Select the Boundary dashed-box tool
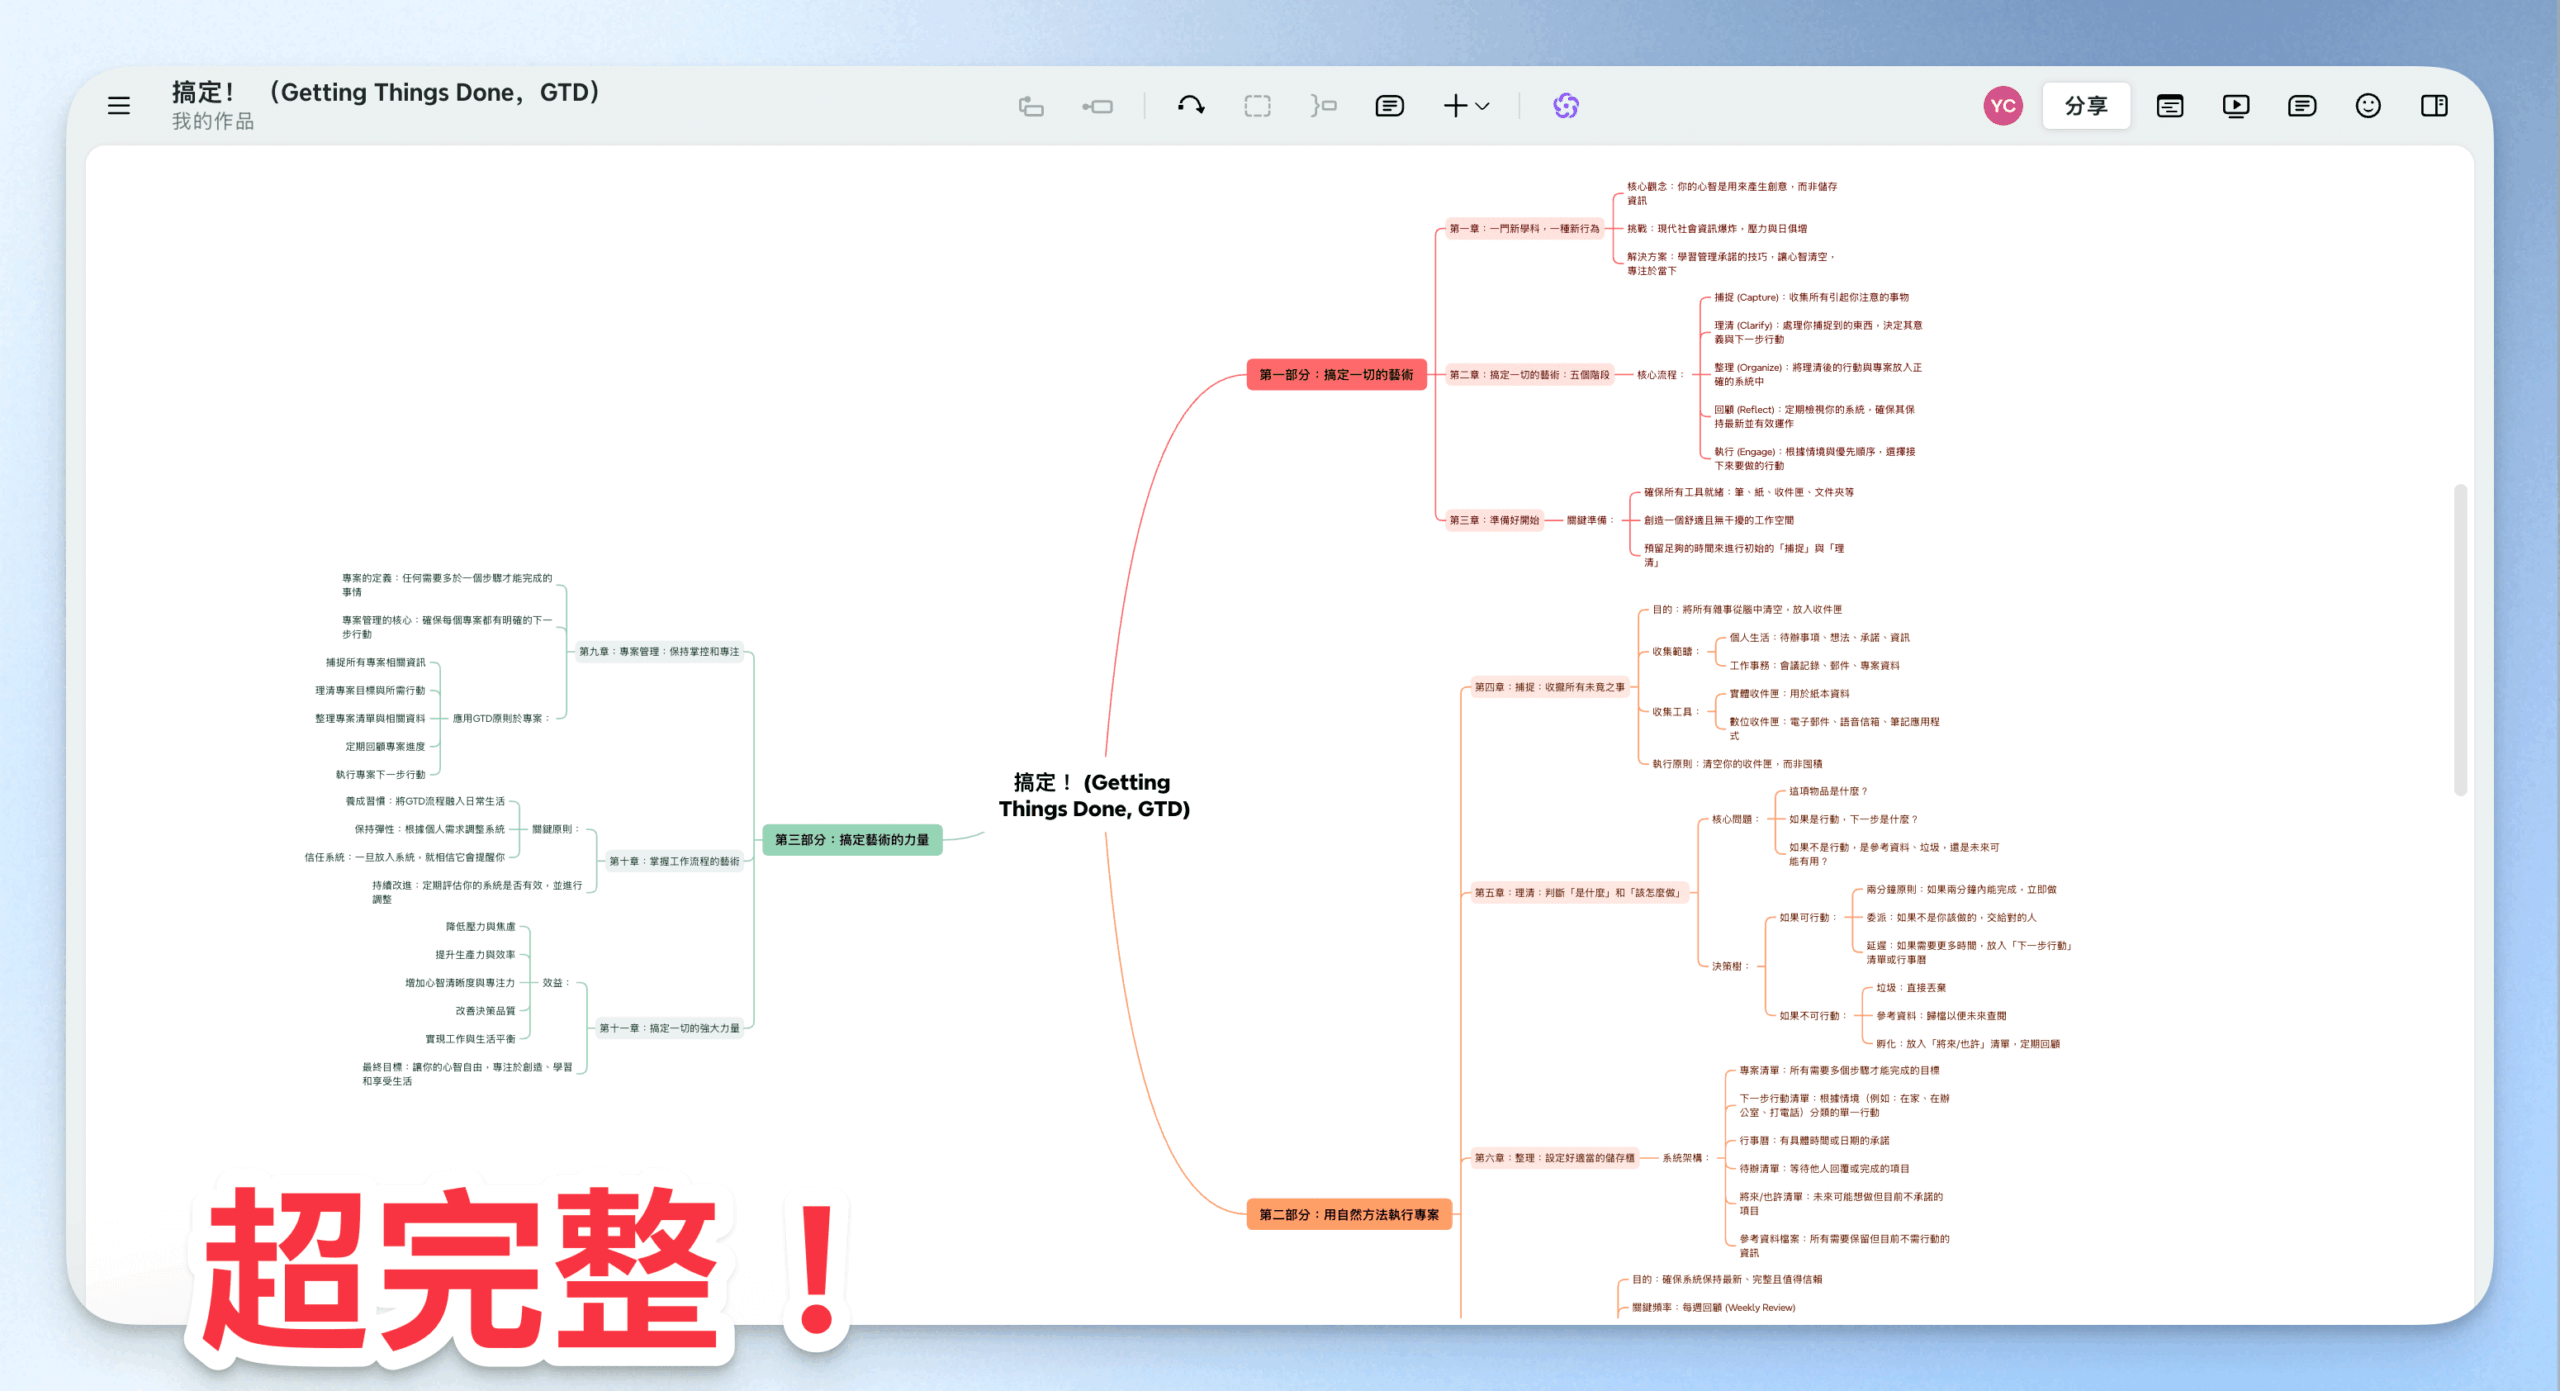The height and width of the screenshot is (1391, 2560). [1257, 106]
